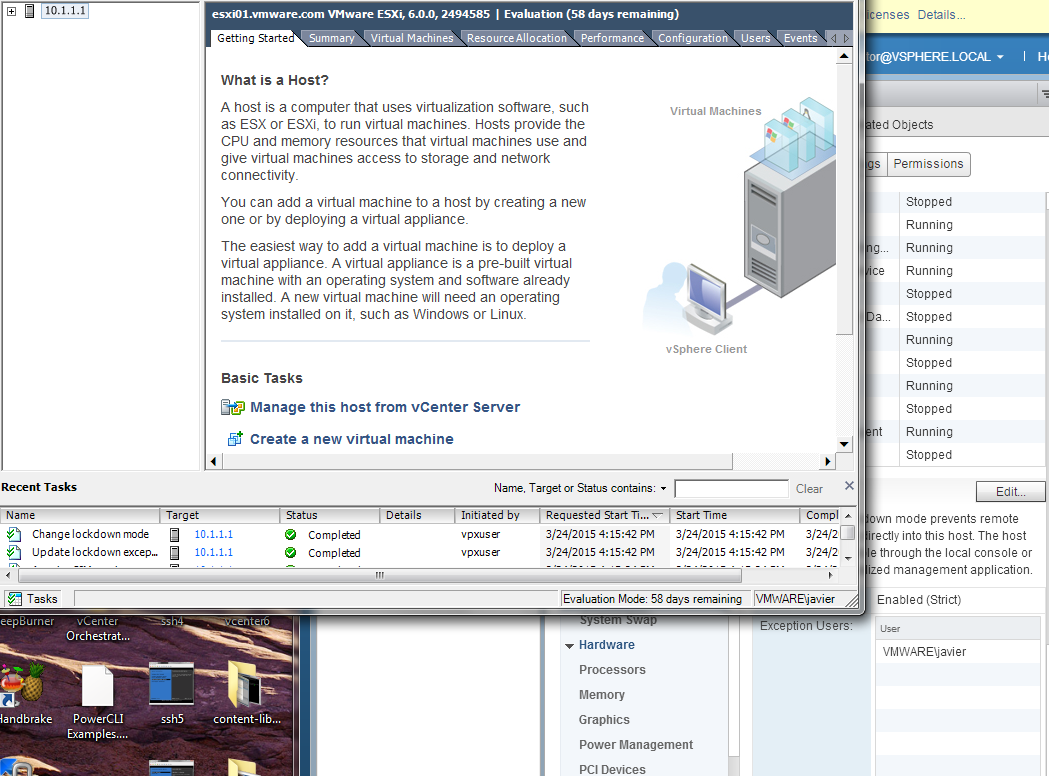The height and width of the screenshot is (776, 1049).
Task: Click the horizontal scroll-left arrow in Getting Started pane
Action: click(213, 461)
